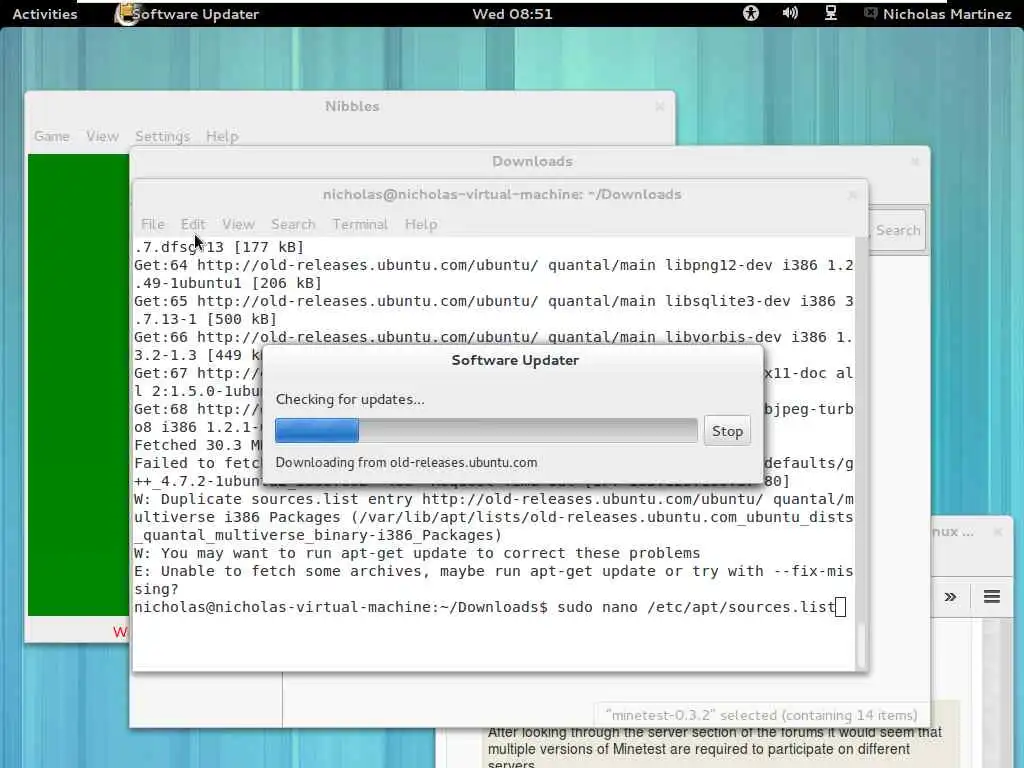Open Game menu in Nibbles
Screen dimensions: 1024x768
[52, 136]
